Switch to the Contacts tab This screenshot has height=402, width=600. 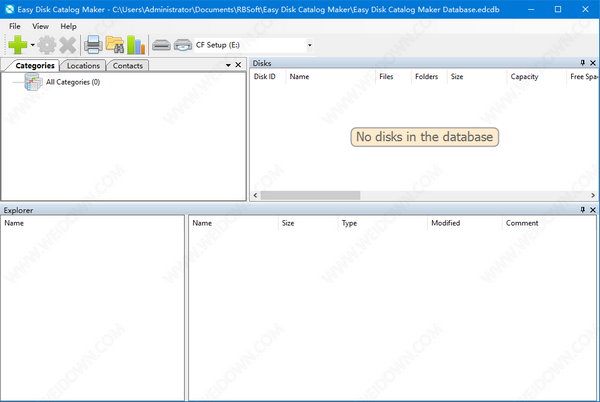coord(127,66)
